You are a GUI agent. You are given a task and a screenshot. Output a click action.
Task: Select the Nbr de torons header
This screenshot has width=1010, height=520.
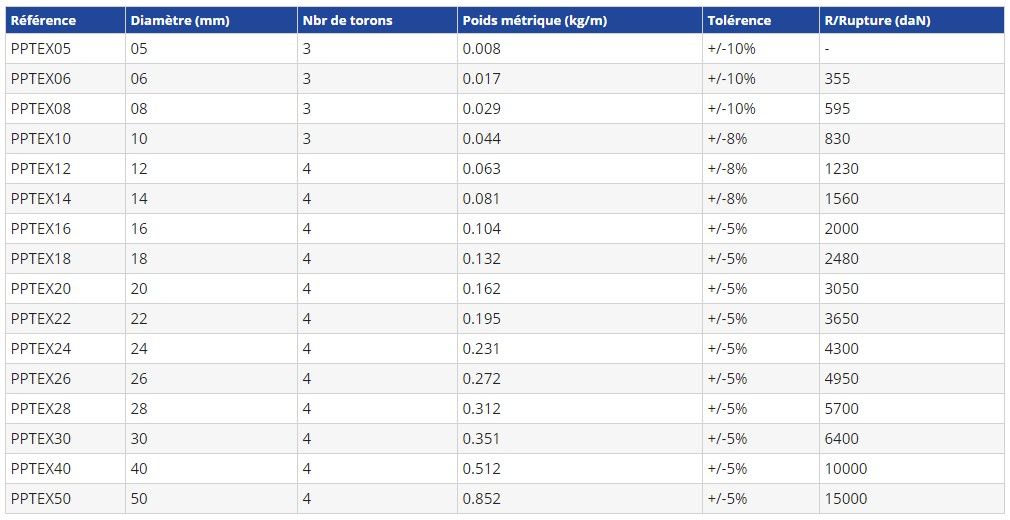(x=347, y=20)
